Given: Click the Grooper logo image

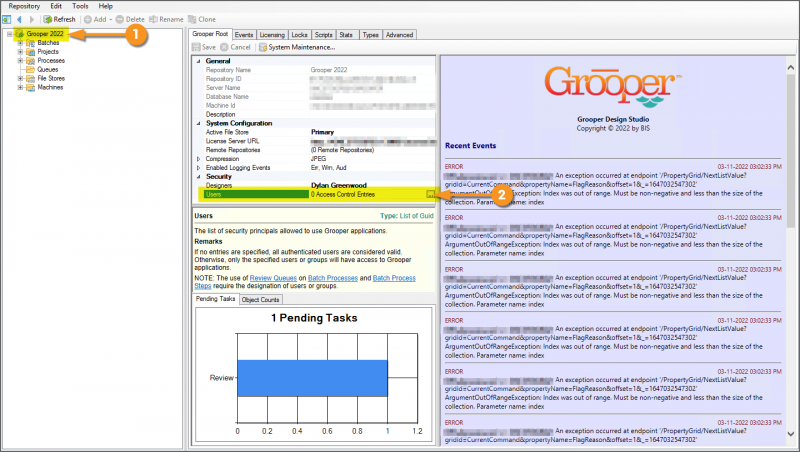Looking at the screenshot, I should (613, 87).
